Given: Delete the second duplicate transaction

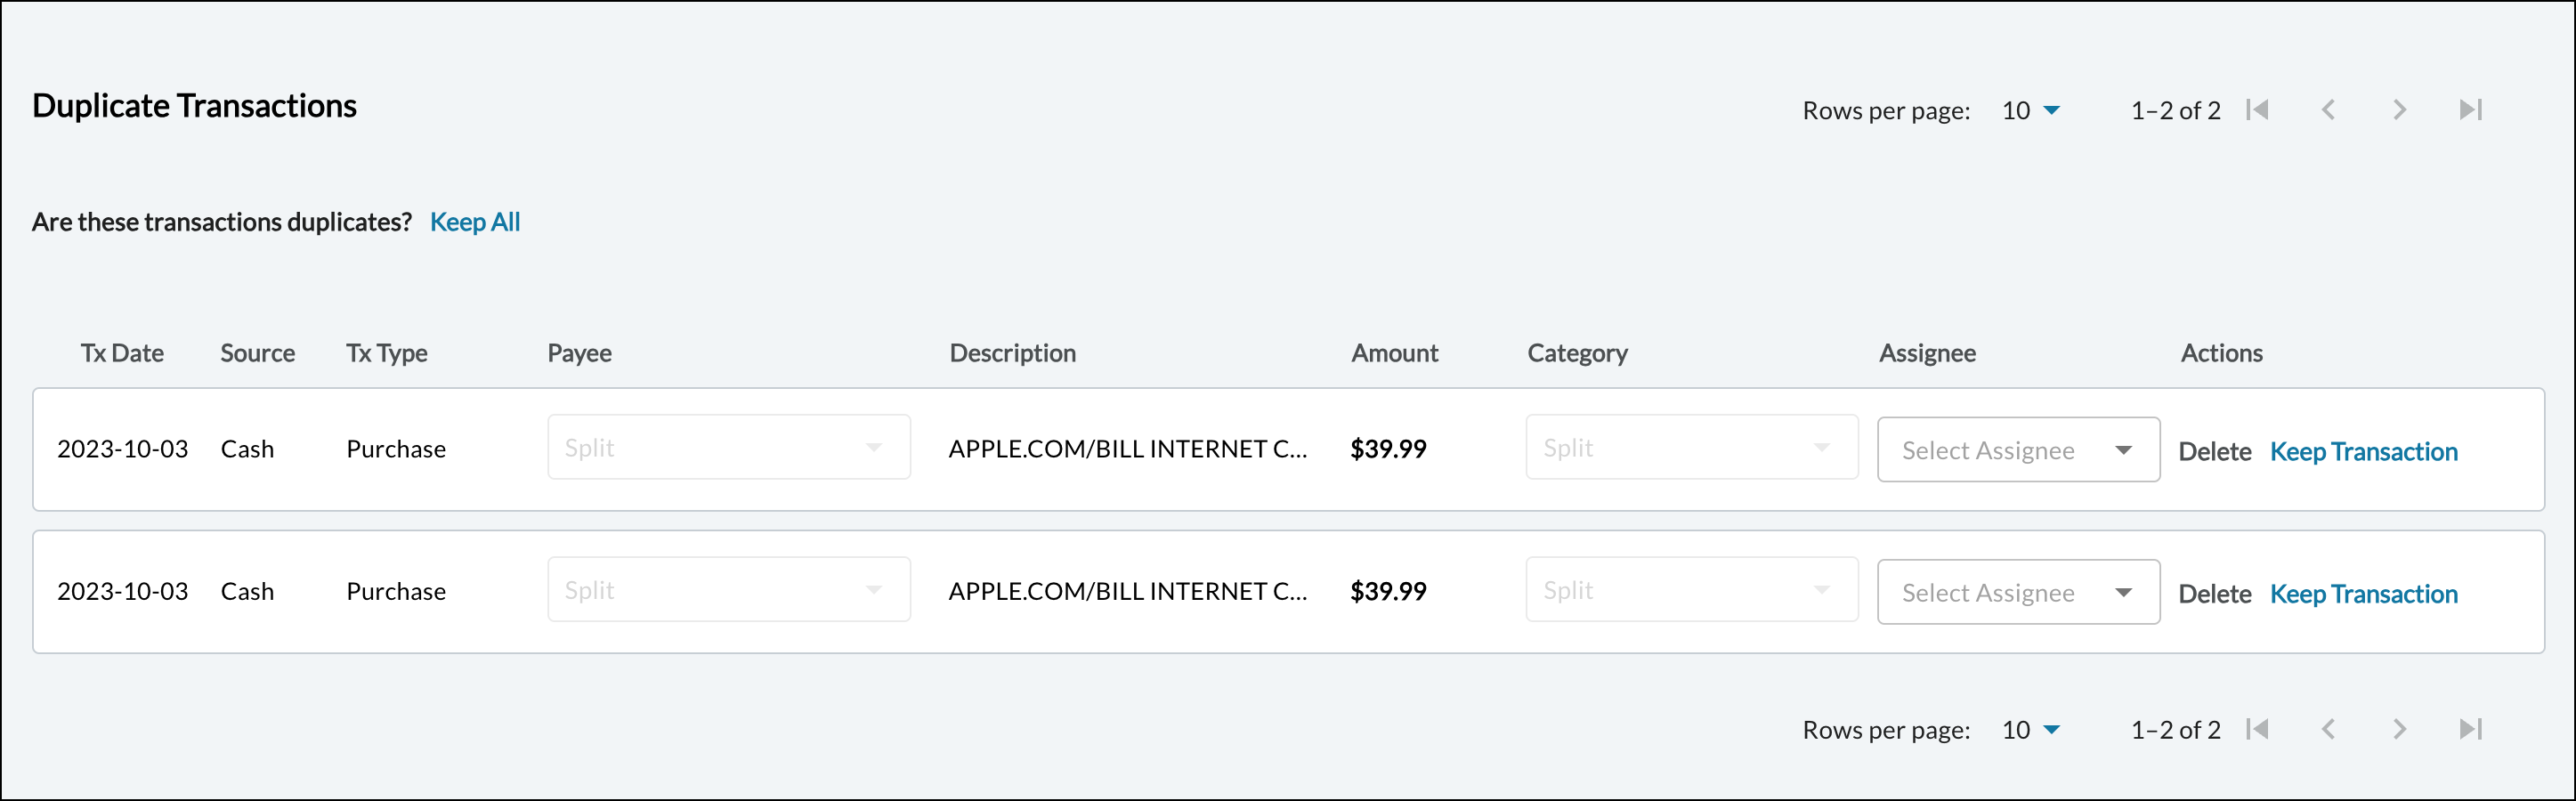Looking at the screenshot, I should click(2214, 593).
